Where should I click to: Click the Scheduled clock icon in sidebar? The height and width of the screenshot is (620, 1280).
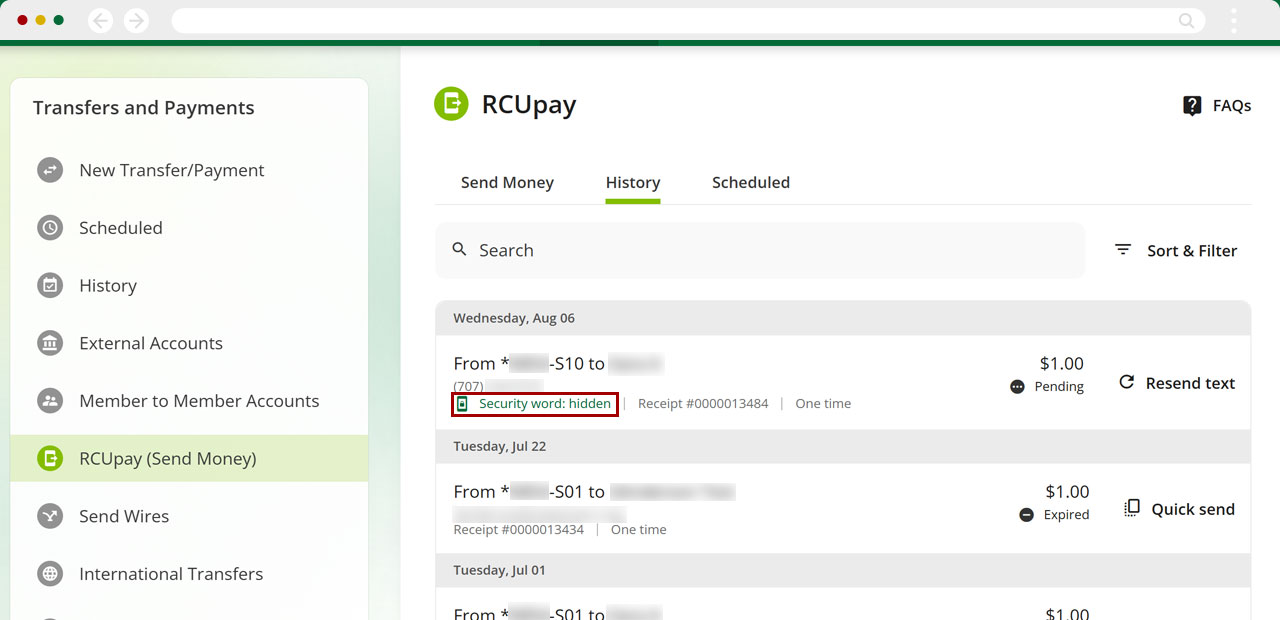point(50,228)
